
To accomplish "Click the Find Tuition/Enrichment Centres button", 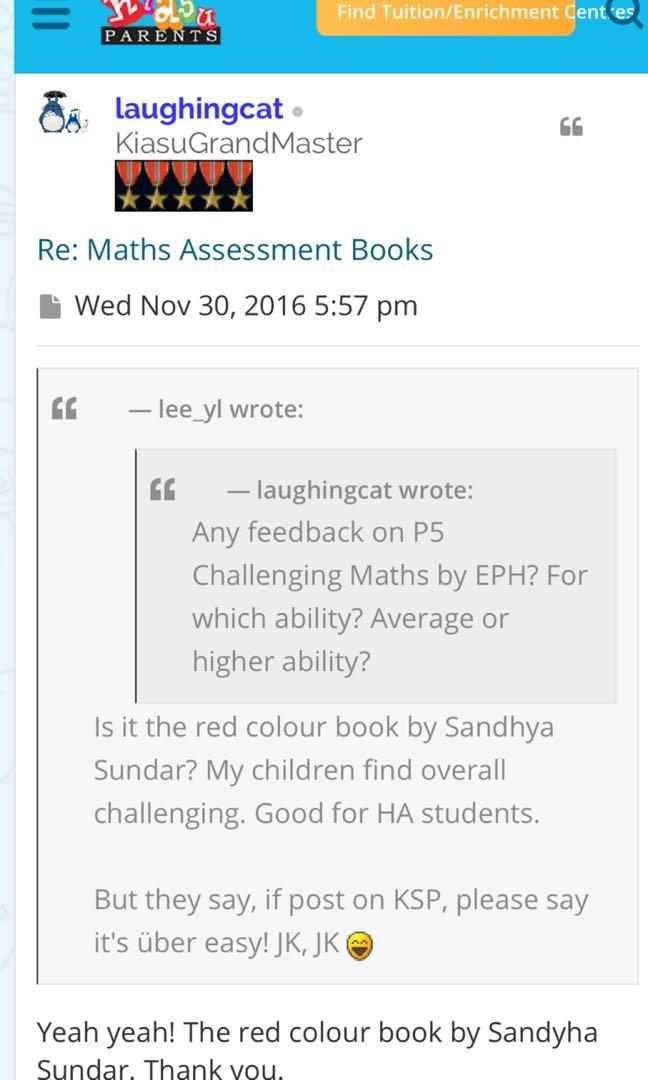I will [x=444, y=14].
